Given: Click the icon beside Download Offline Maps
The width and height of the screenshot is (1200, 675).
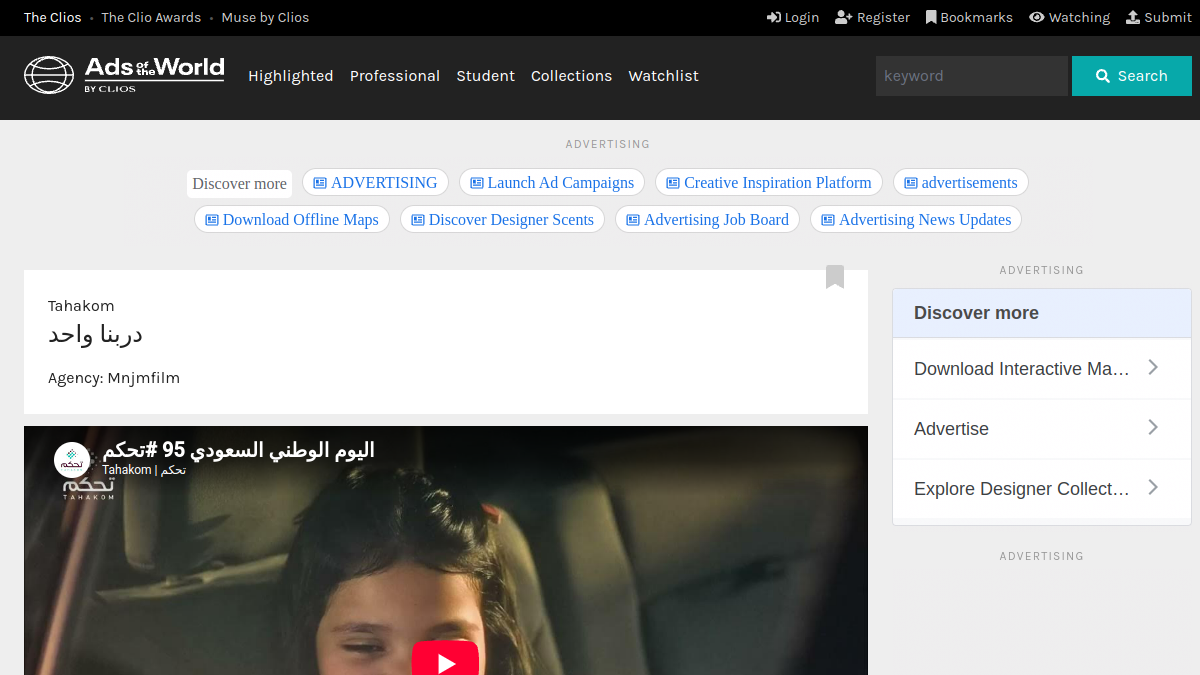Looking at the screenshot, I should 212,220.
